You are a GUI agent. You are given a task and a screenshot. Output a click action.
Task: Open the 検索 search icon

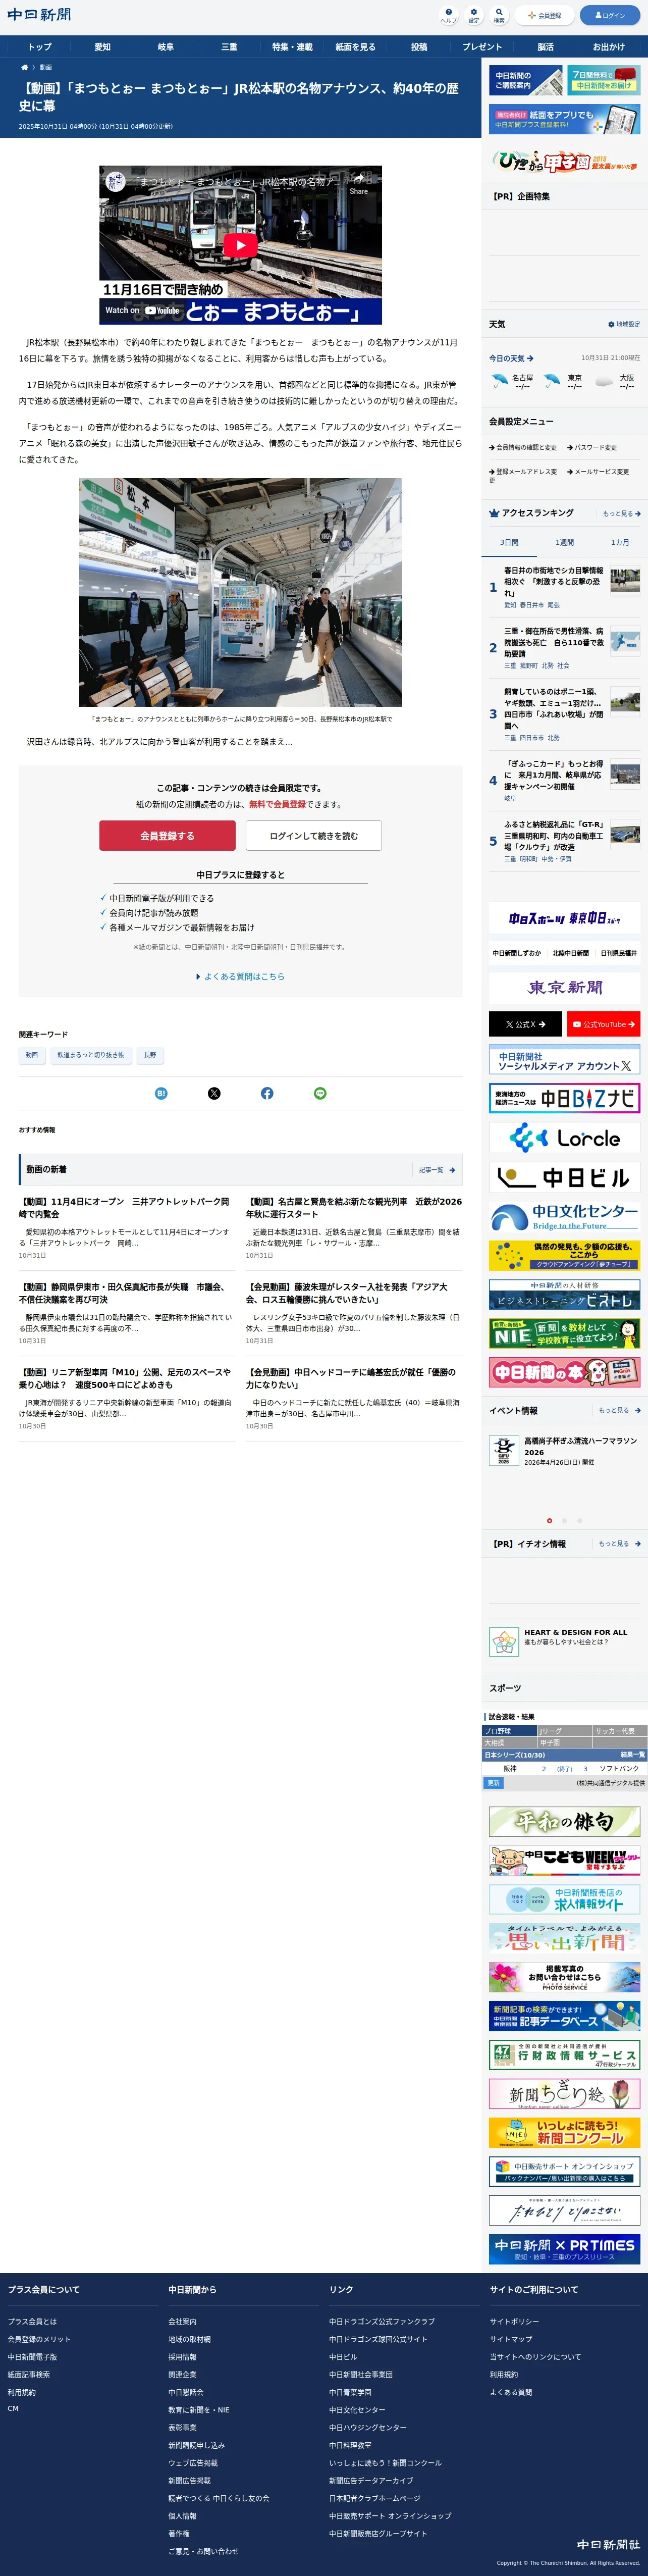tap(499, 15)
